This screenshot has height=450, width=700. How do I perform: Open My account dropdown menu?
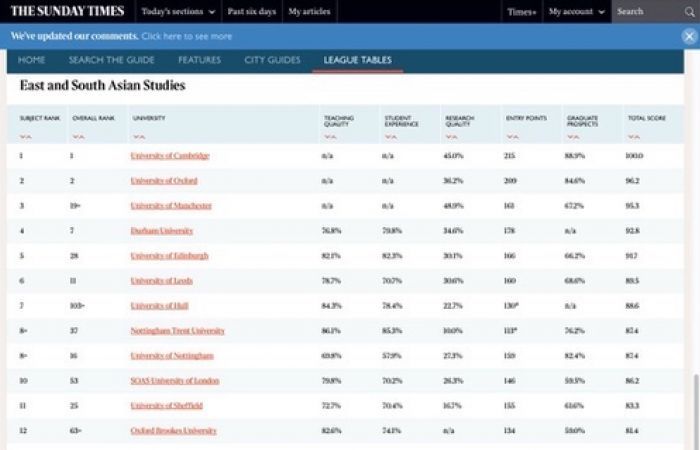576,11
